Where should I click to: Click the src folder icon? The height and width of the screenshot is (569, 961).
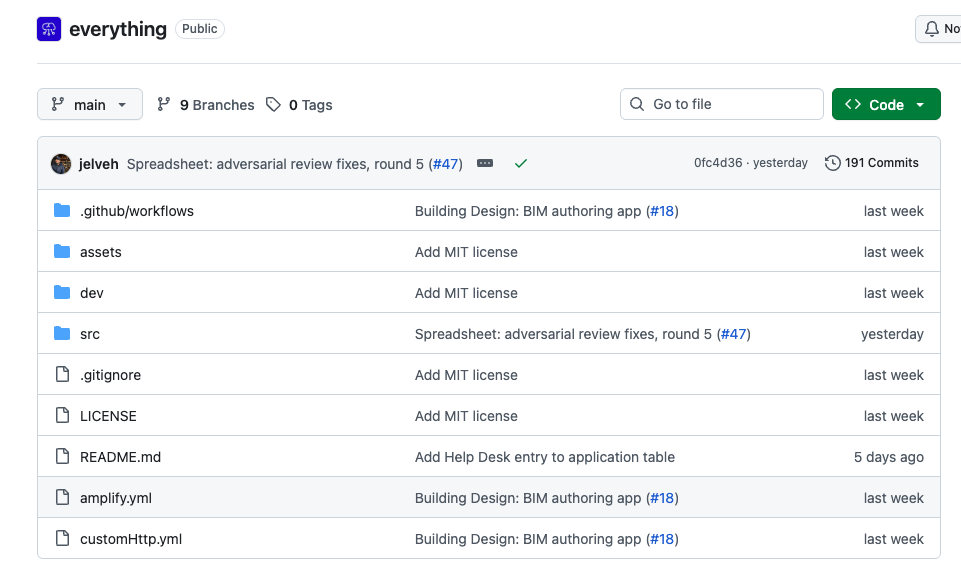click(x=62, y=334)
